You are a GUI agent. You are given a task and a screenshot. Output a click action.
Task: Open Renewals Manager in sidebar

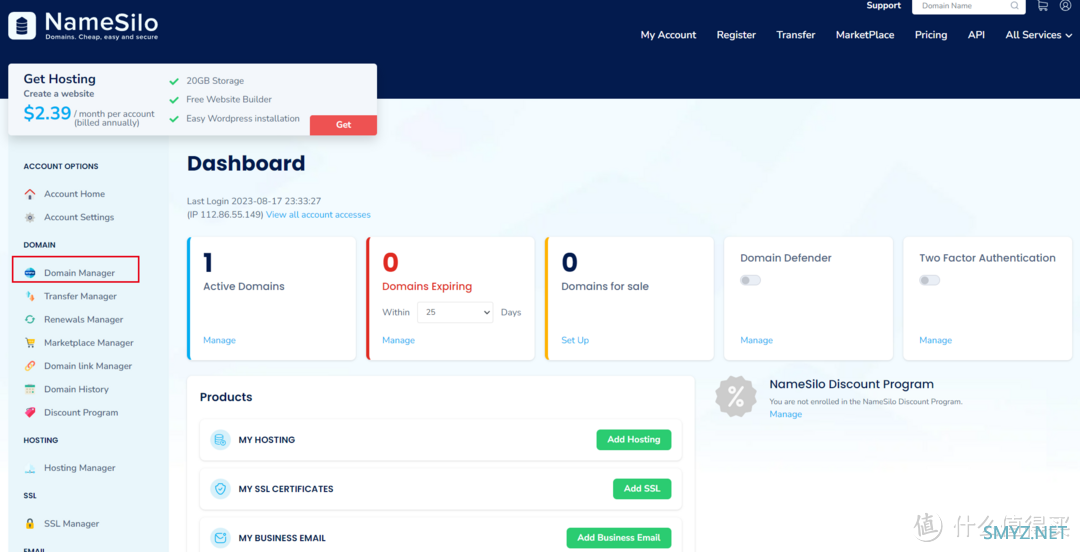point(83,320)
